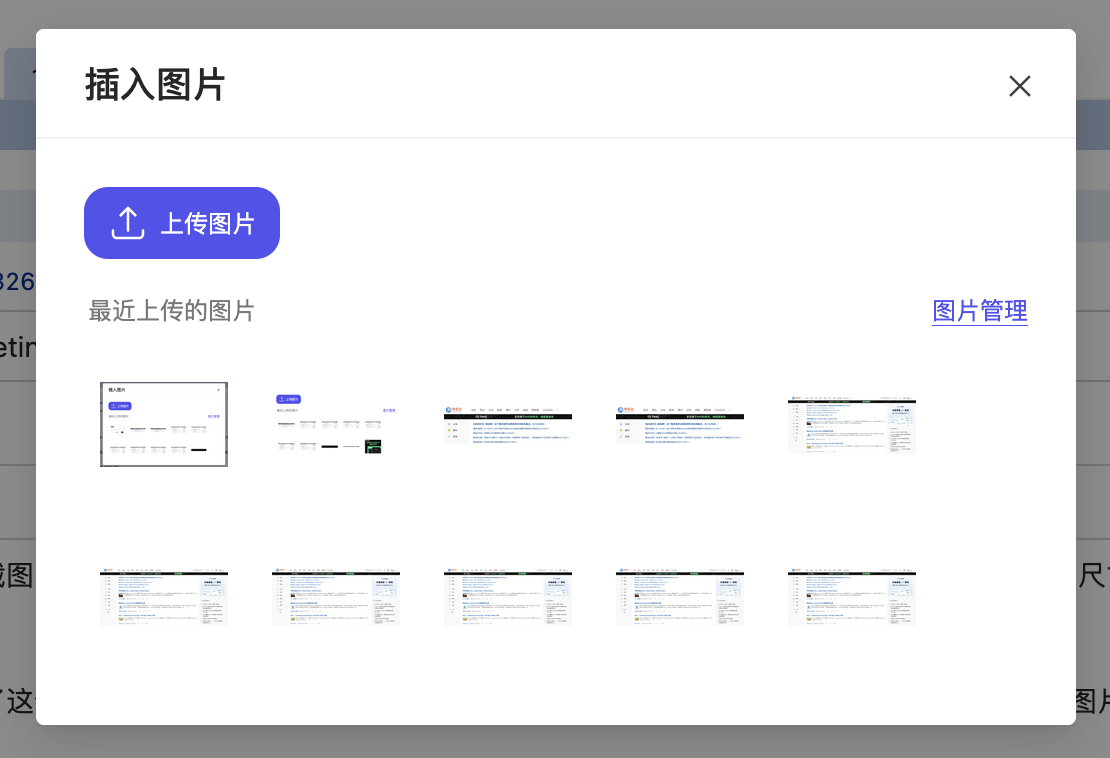Viewport: 1110px width, 758px height.
Task: Click the upload arrow icon in 上传图片
Action: pos(128,223)
